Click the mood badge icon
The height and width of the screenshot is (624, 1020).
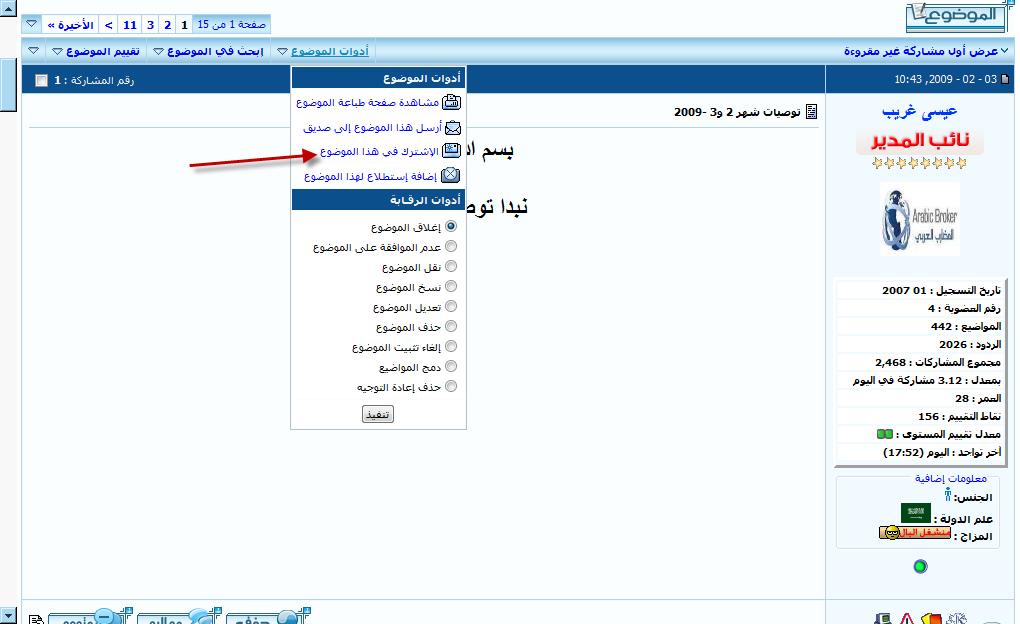click(915, 532)
